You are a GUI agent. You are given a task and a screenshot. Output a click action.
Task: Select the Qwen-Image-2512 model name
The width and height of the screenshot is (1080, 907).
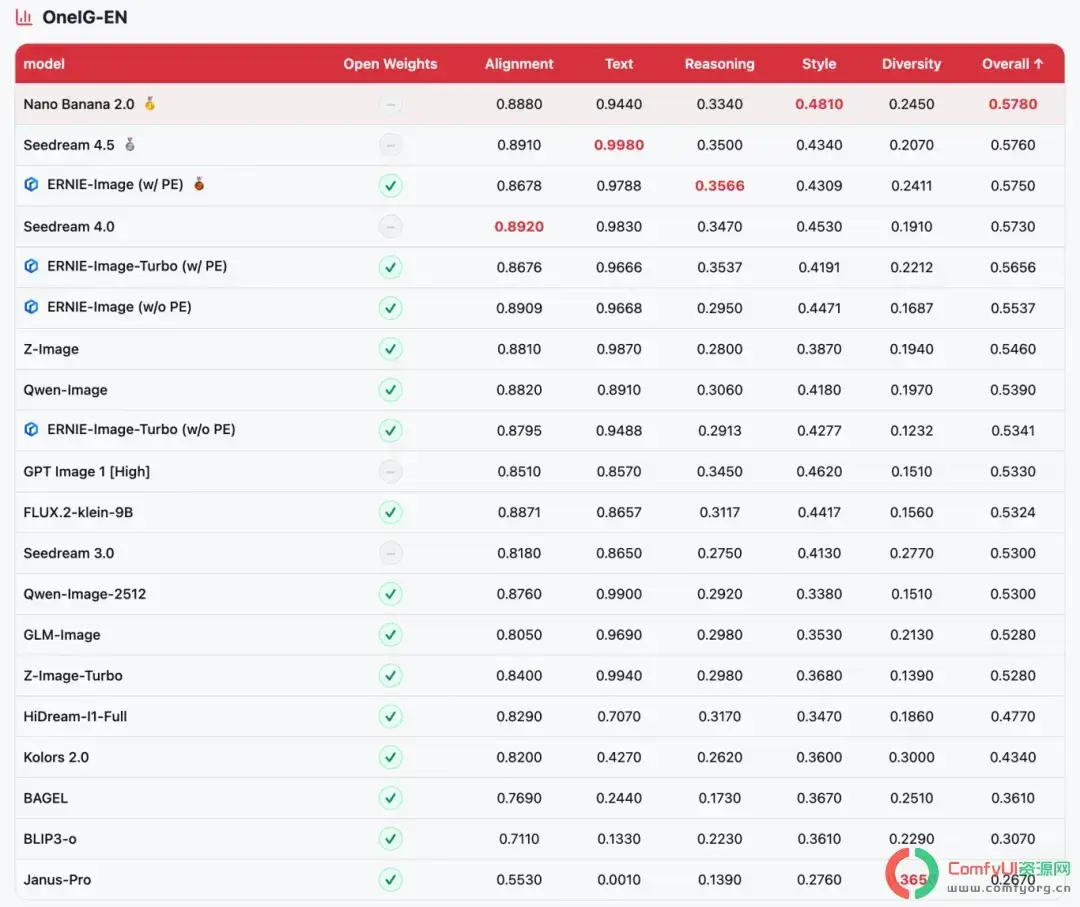pos(85,594)
